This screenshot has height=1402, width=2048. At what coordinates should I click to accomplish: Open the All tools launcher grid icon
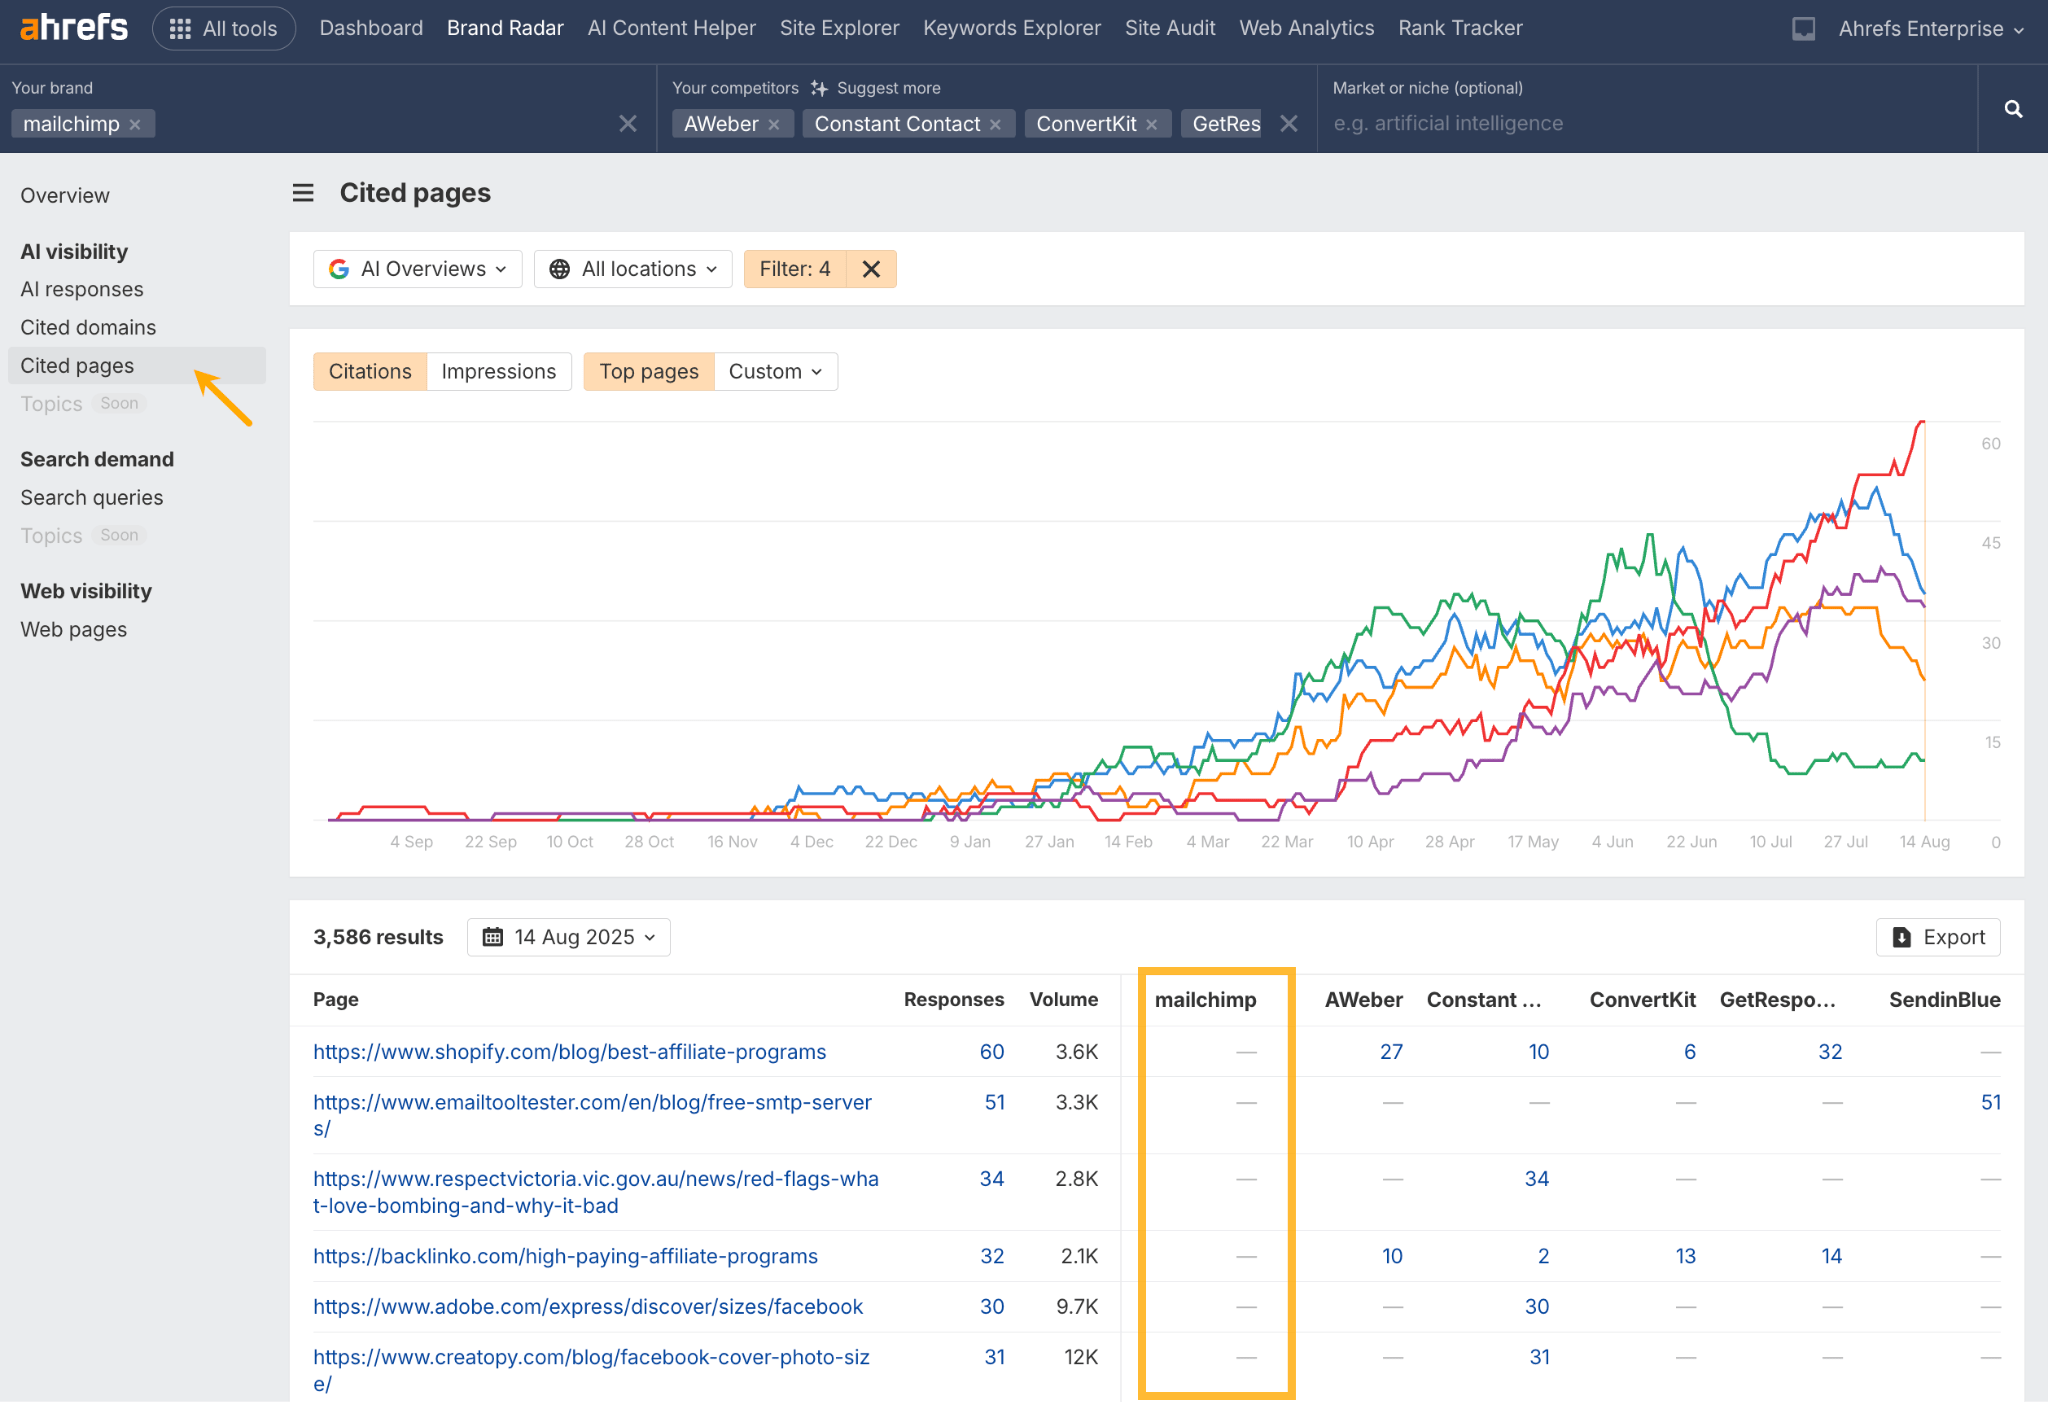(180, 28)
